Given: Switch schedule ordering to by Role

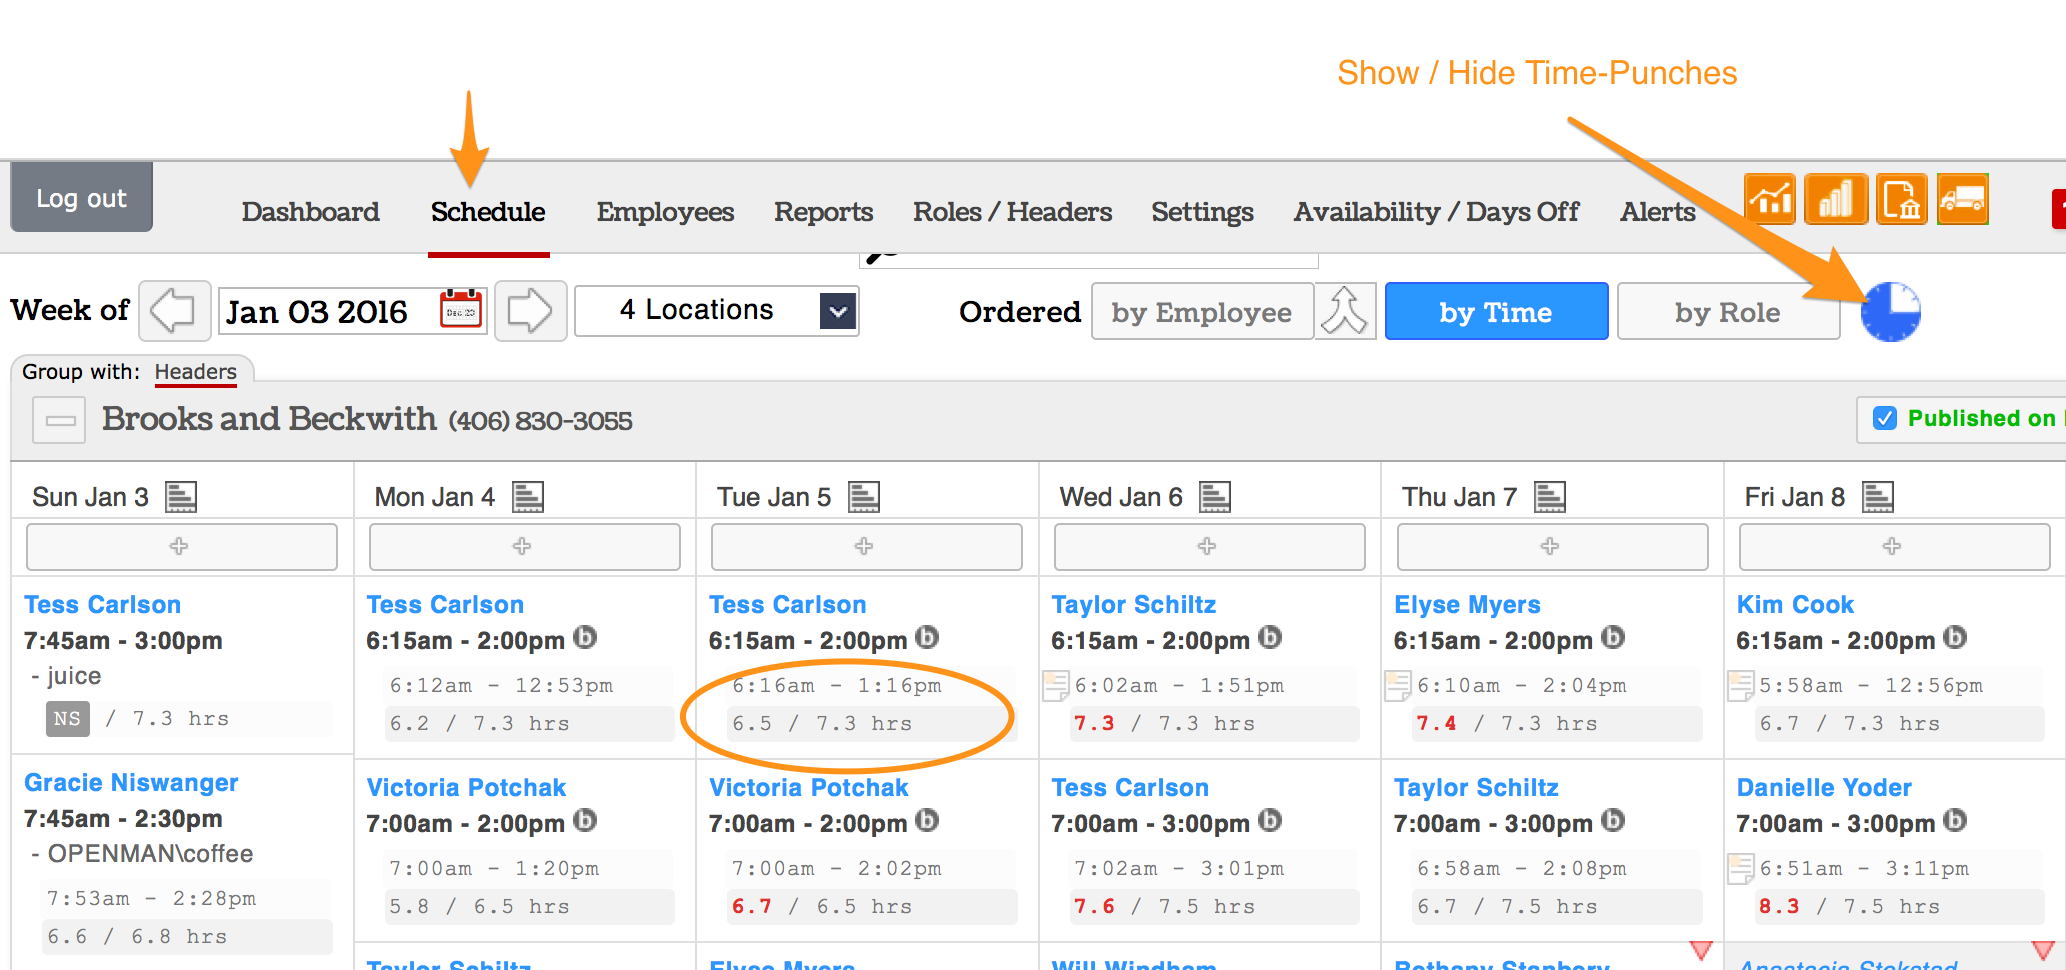Looking at the screenshot, I should tap(1728, 311).
